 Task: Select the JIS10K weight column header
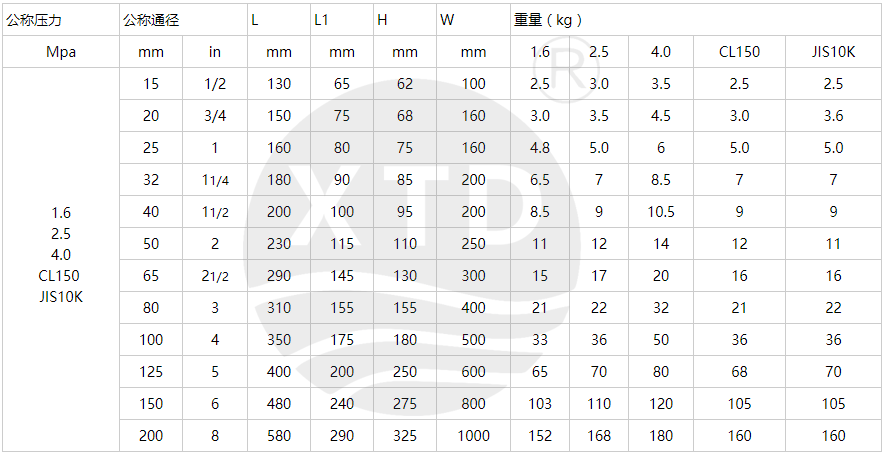pos(834,52)
